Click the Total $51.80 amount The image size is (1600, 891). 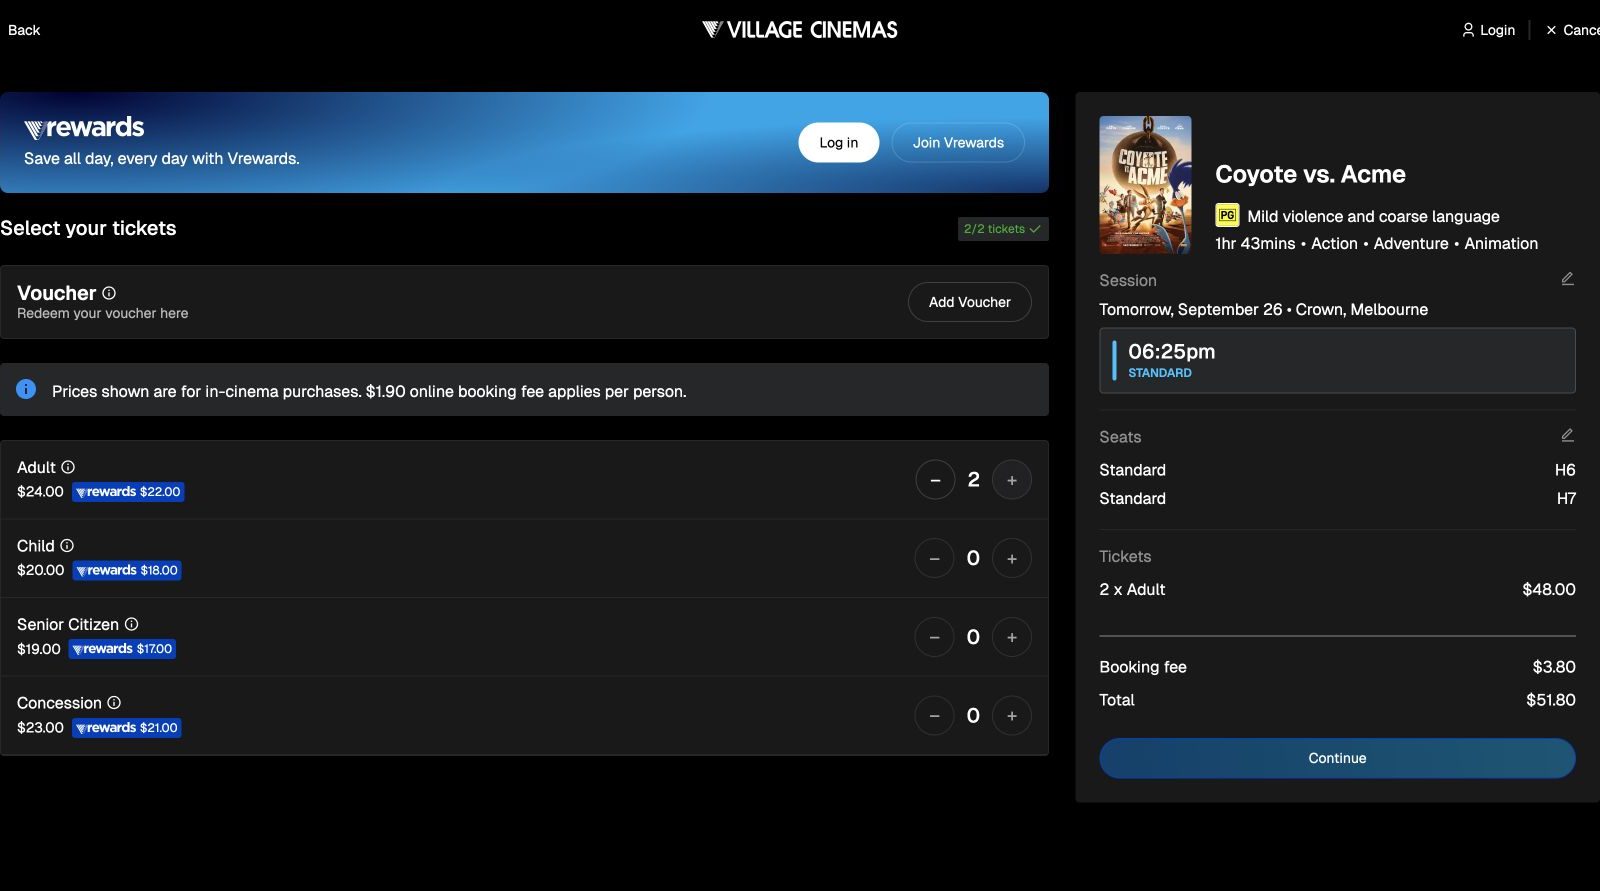pyautogui.click(x=1550, y=700)
